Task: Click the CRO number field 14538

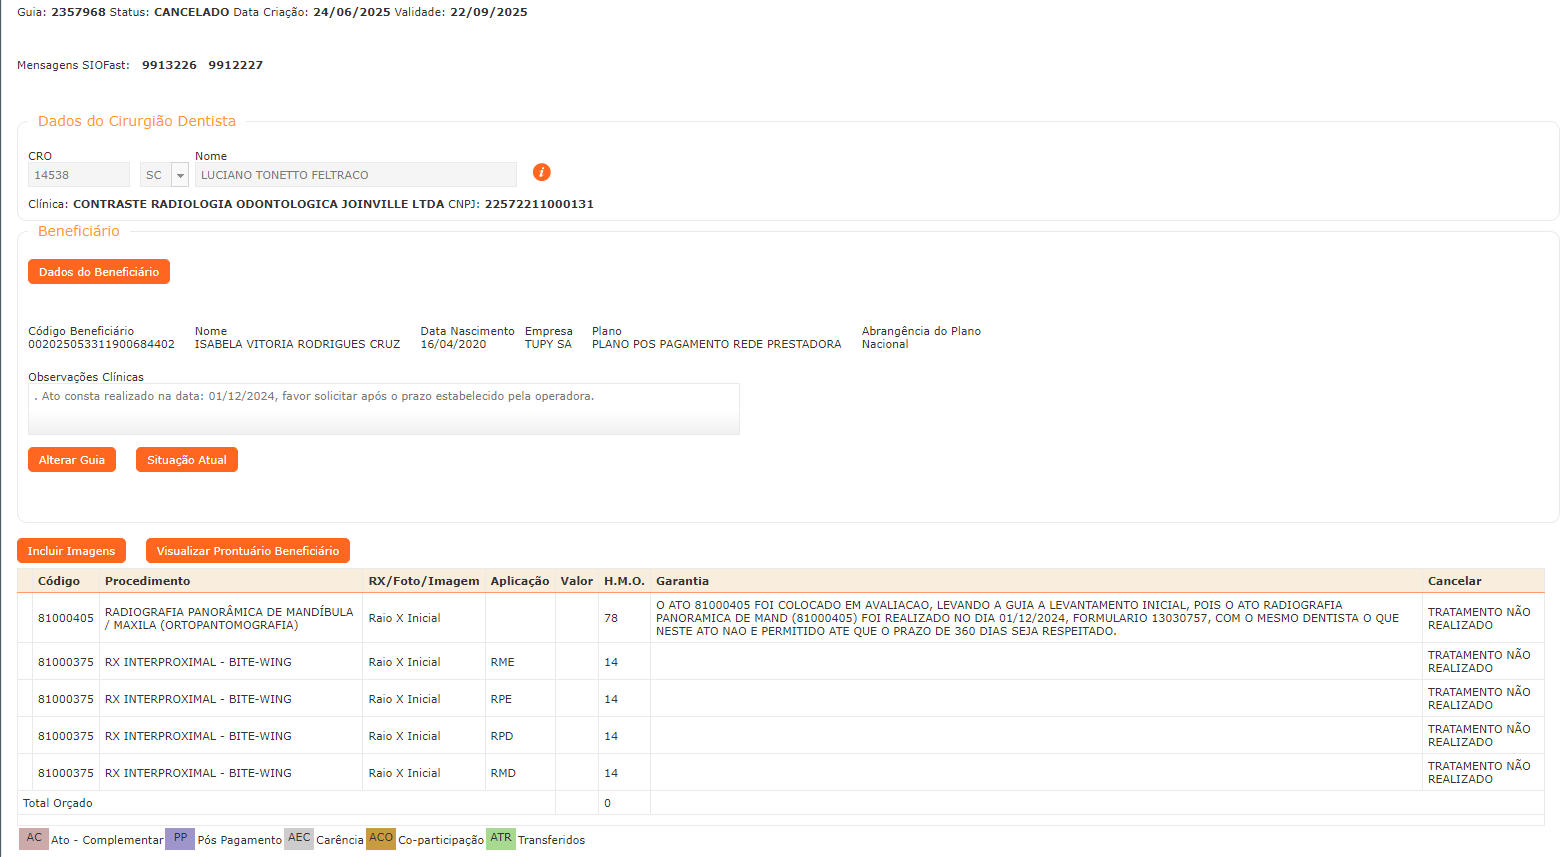Action: click(x=79, y=175)
